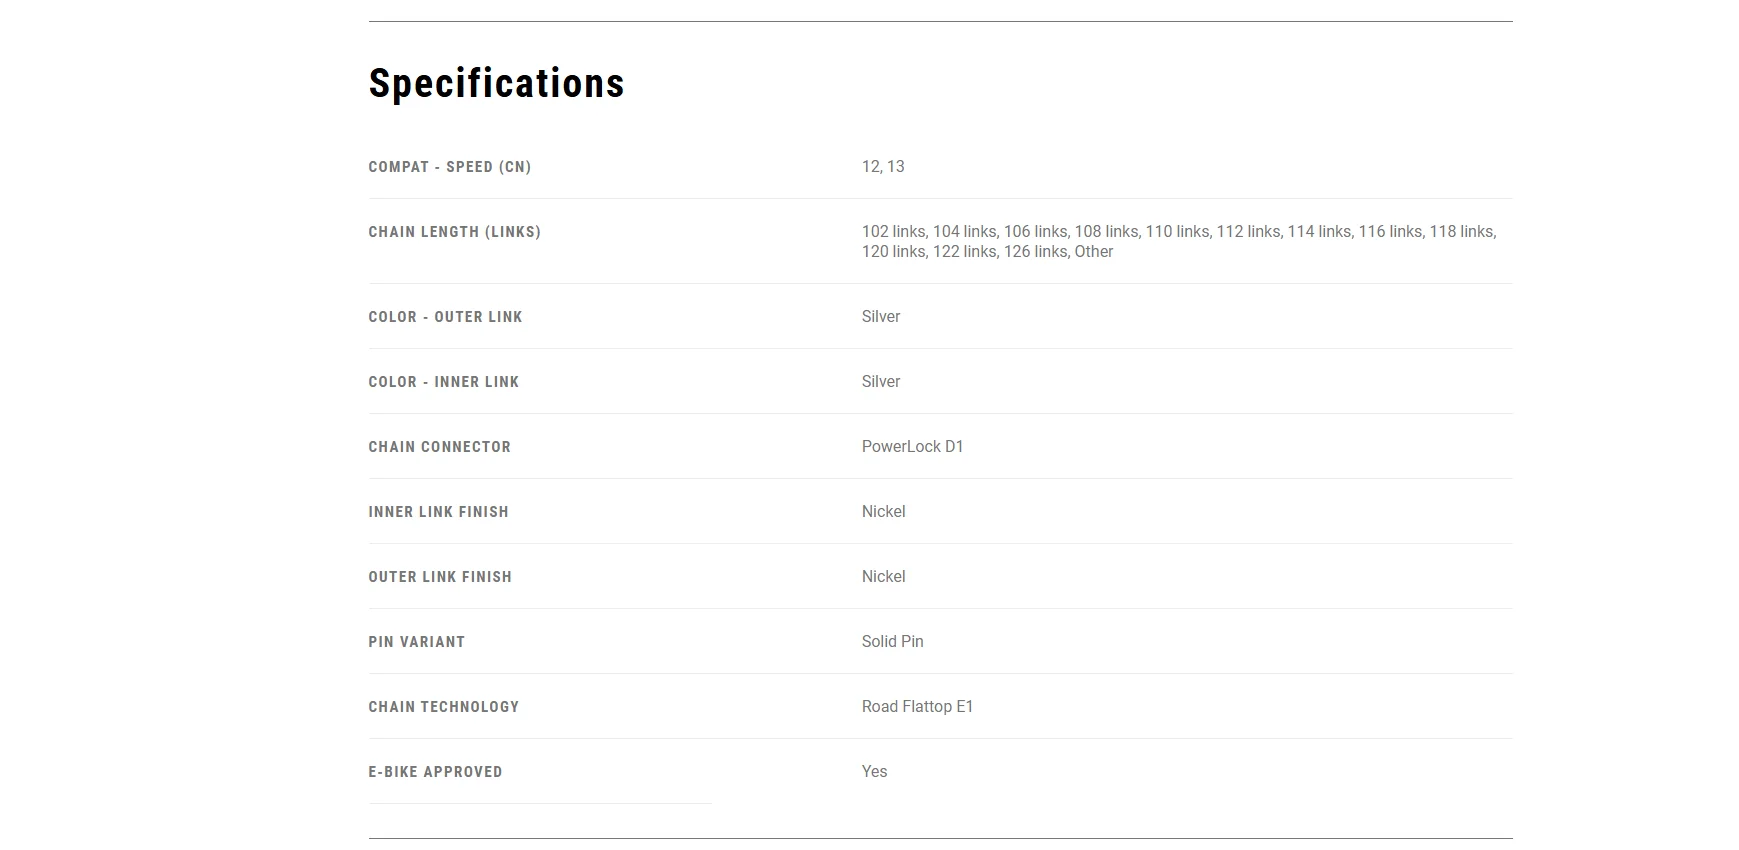
Task: Select the Road Flattop E1 value
Action: (918, 707)
